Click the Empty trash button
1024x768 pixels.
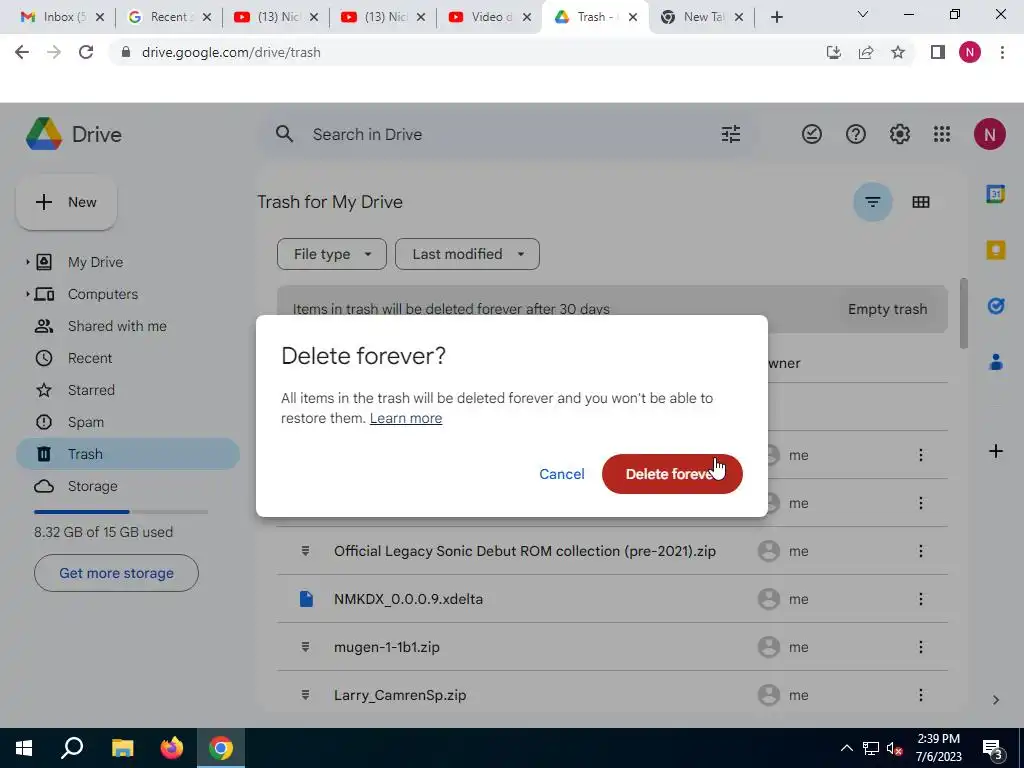click(887, 309)
